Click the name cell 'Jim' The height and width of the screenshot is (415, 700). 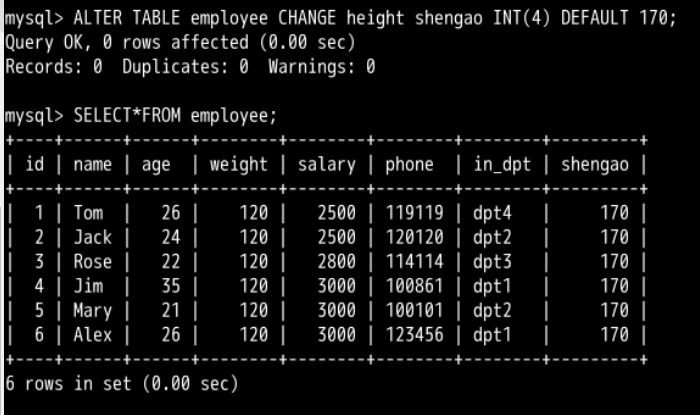click(x=88, y=286)
